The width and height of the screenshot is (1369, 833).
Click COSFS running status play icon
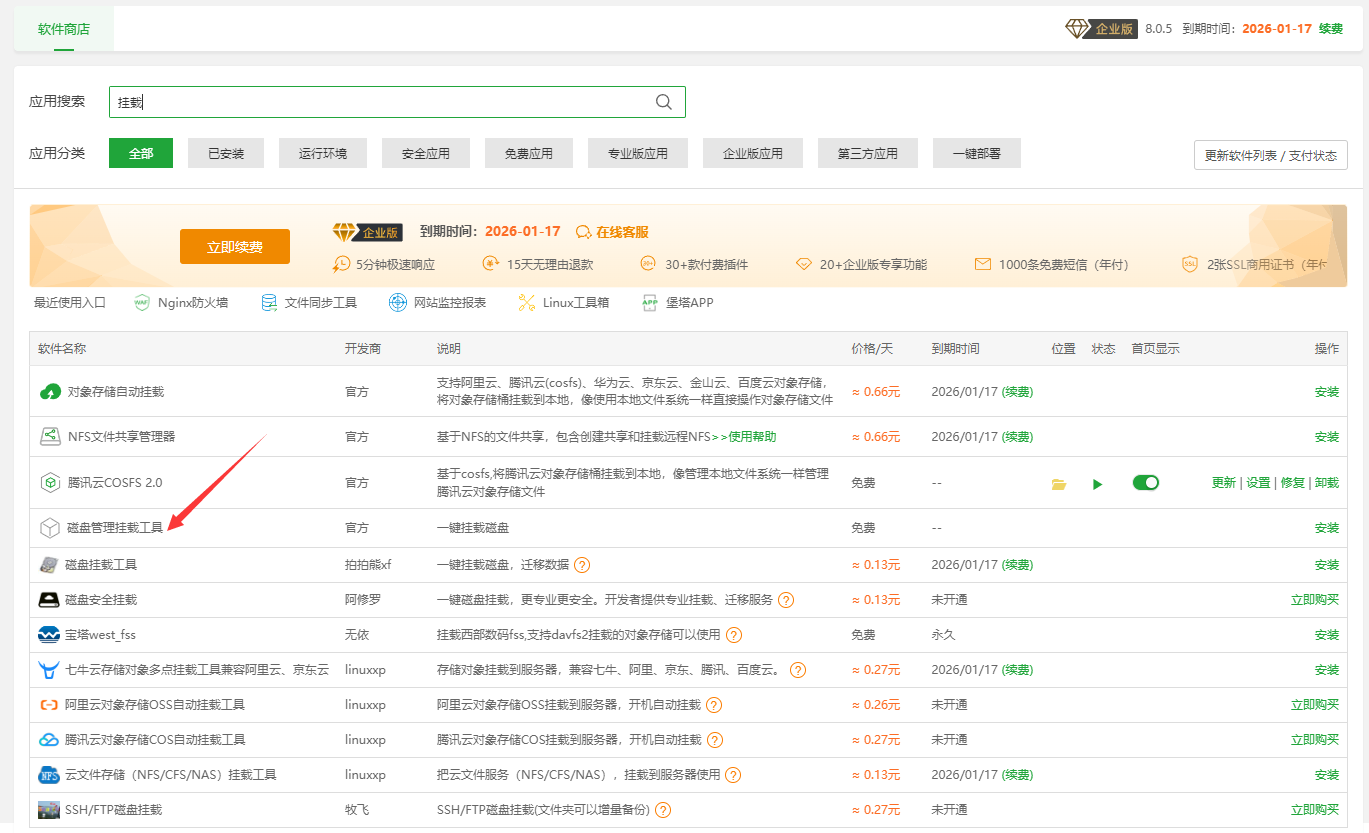tap(1098, 484)
